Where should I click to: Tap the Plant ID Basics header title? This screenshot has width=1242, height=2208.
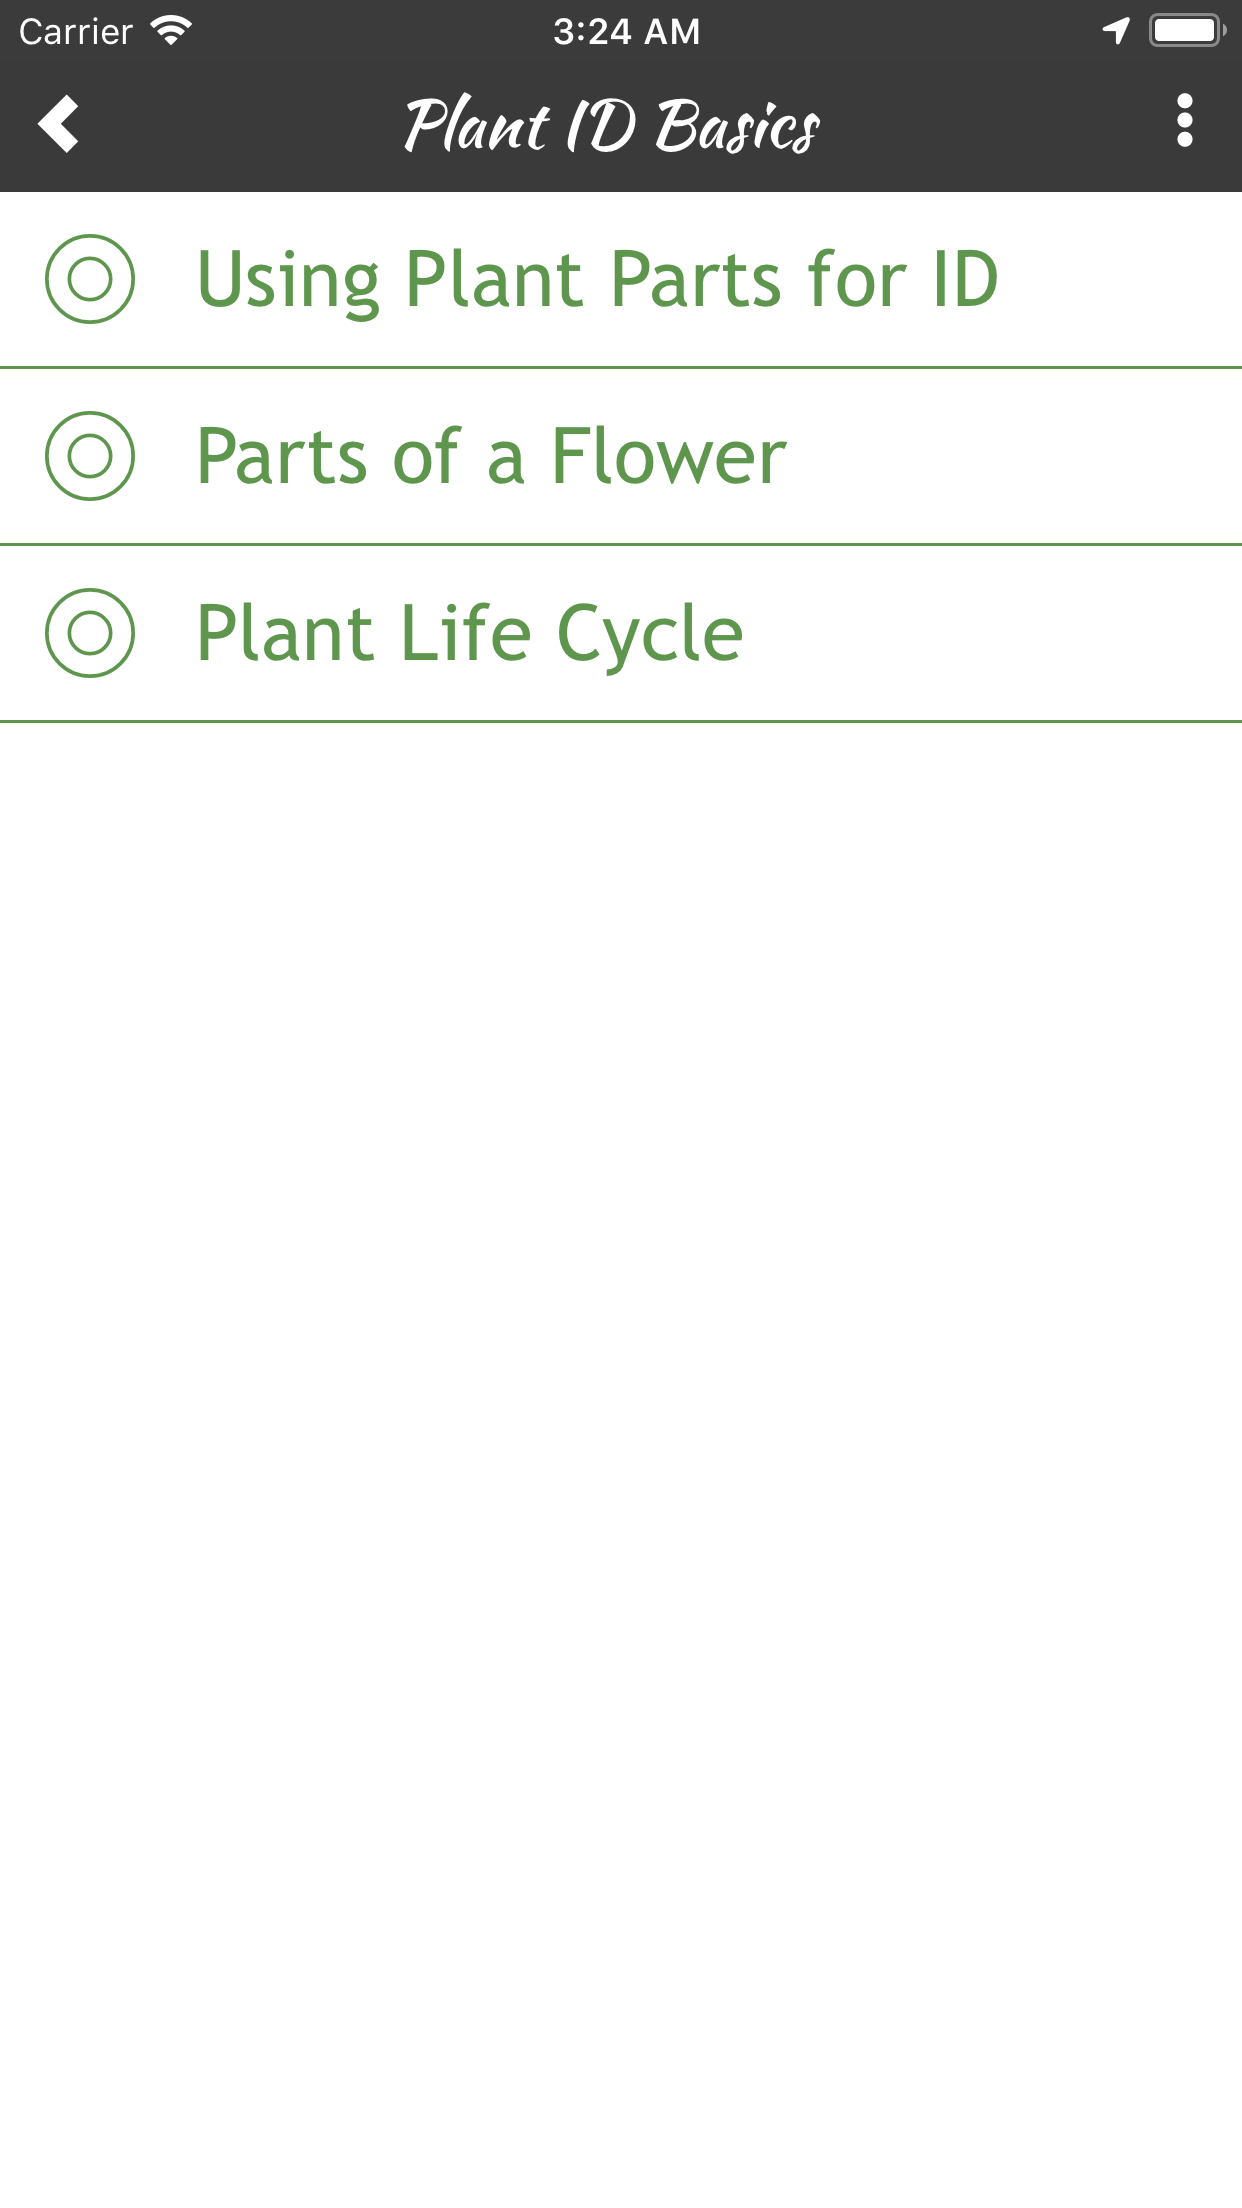tap(612, 126)
